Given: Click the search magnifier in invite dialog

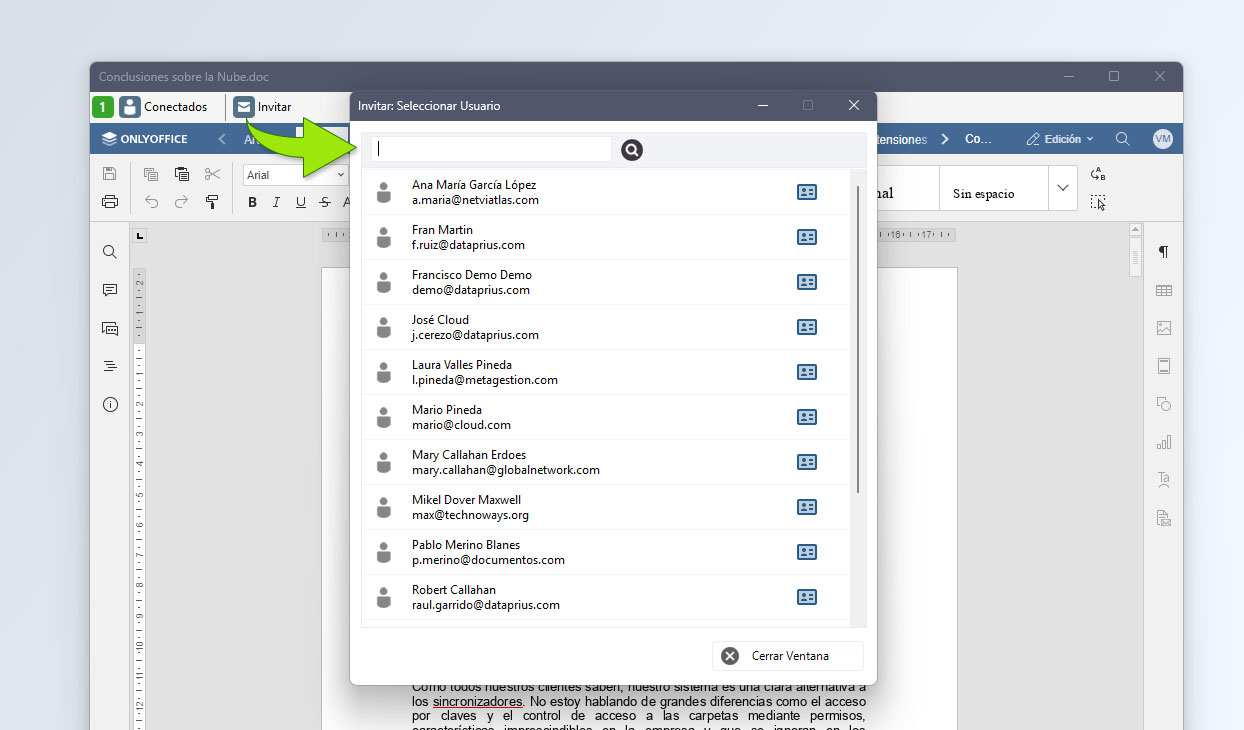Looking at the screenshot, I should tap(632, 150).
